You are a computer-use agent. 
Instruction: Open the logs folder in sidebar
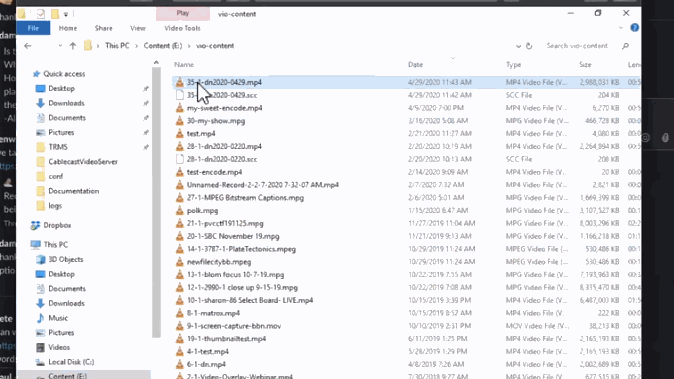point(55,205)
